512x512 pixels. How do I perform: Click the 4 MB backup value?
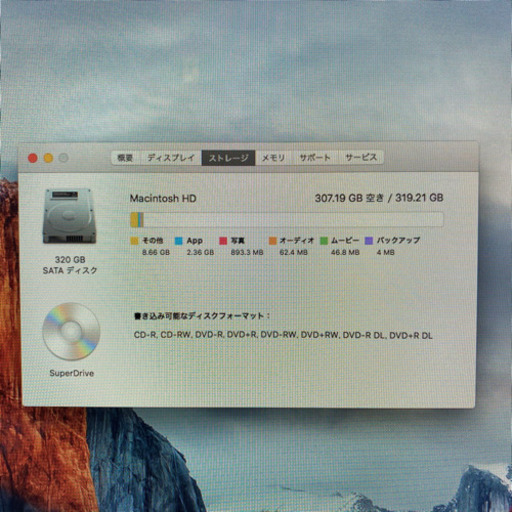coord(386,252)
